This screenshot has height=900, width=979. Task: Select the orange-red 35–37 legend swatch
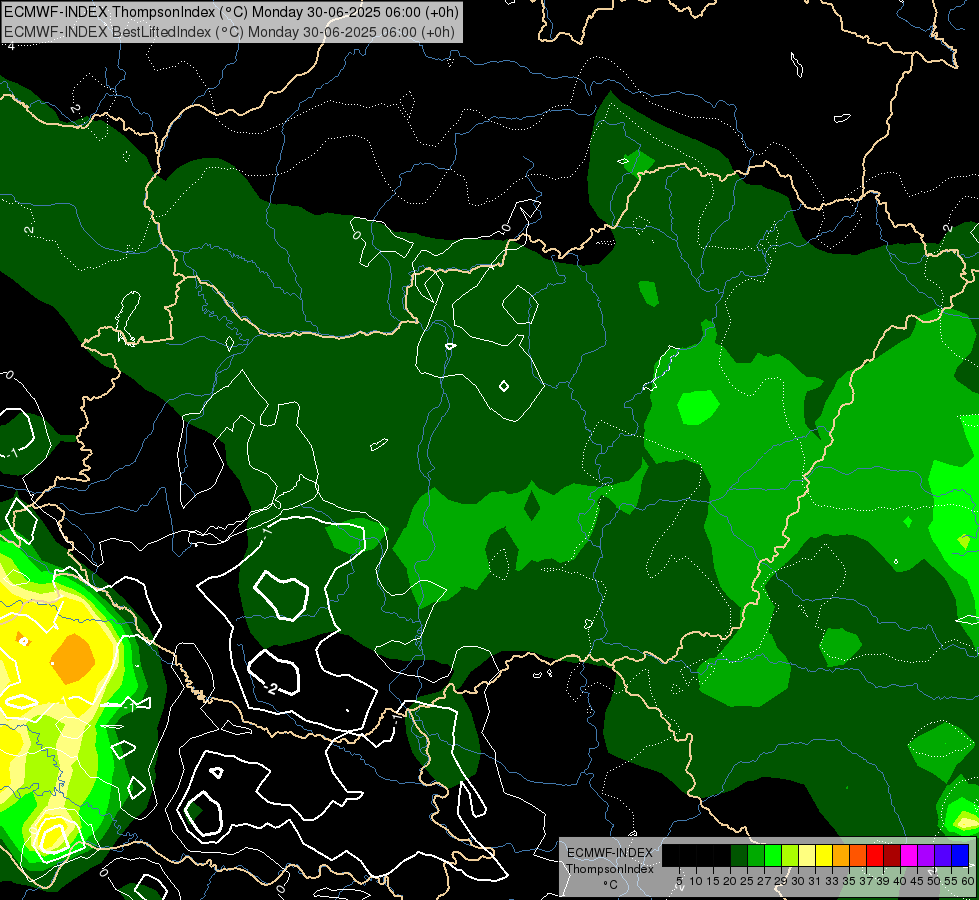click(x=858, y=855)
